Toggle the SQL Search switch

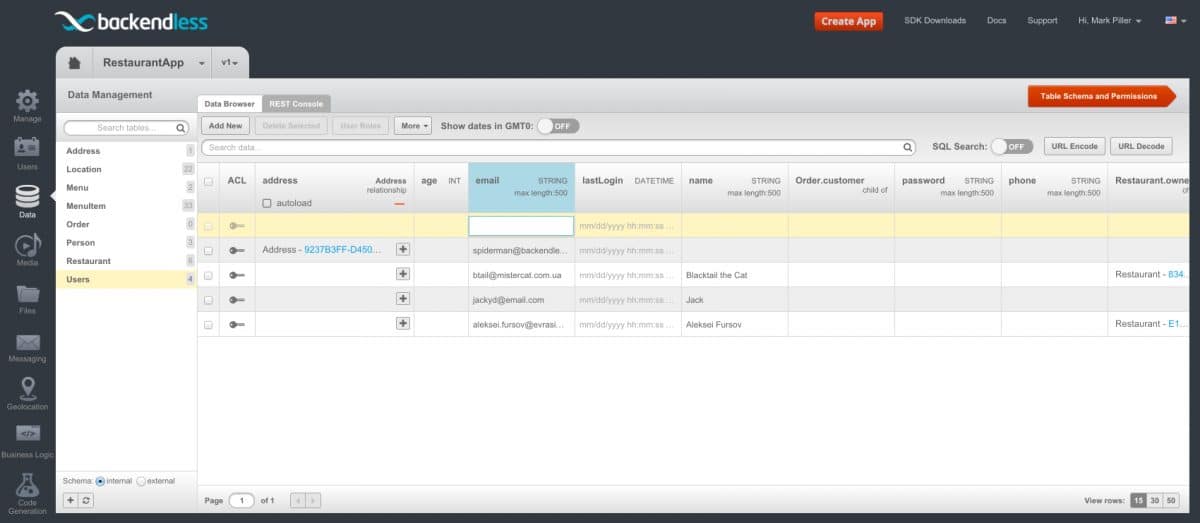coord(1012,146)
